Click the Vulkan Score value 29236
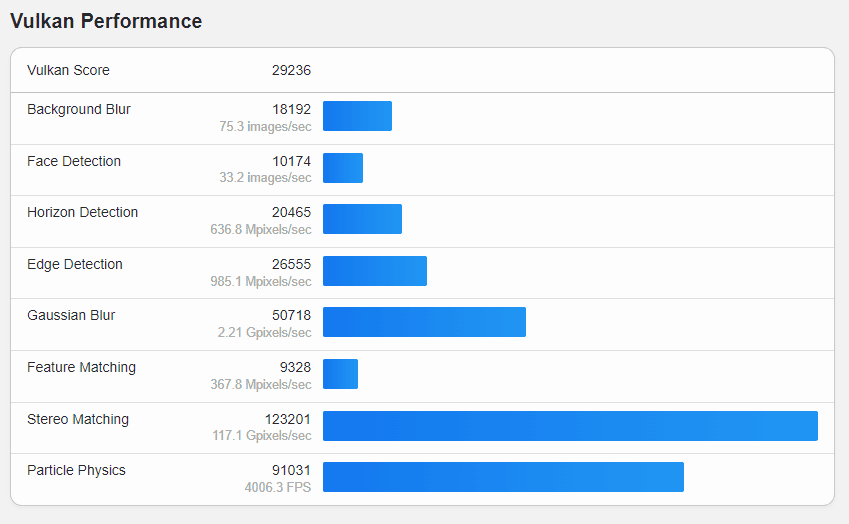The image size is (849, 524). [x=291, y=70]
